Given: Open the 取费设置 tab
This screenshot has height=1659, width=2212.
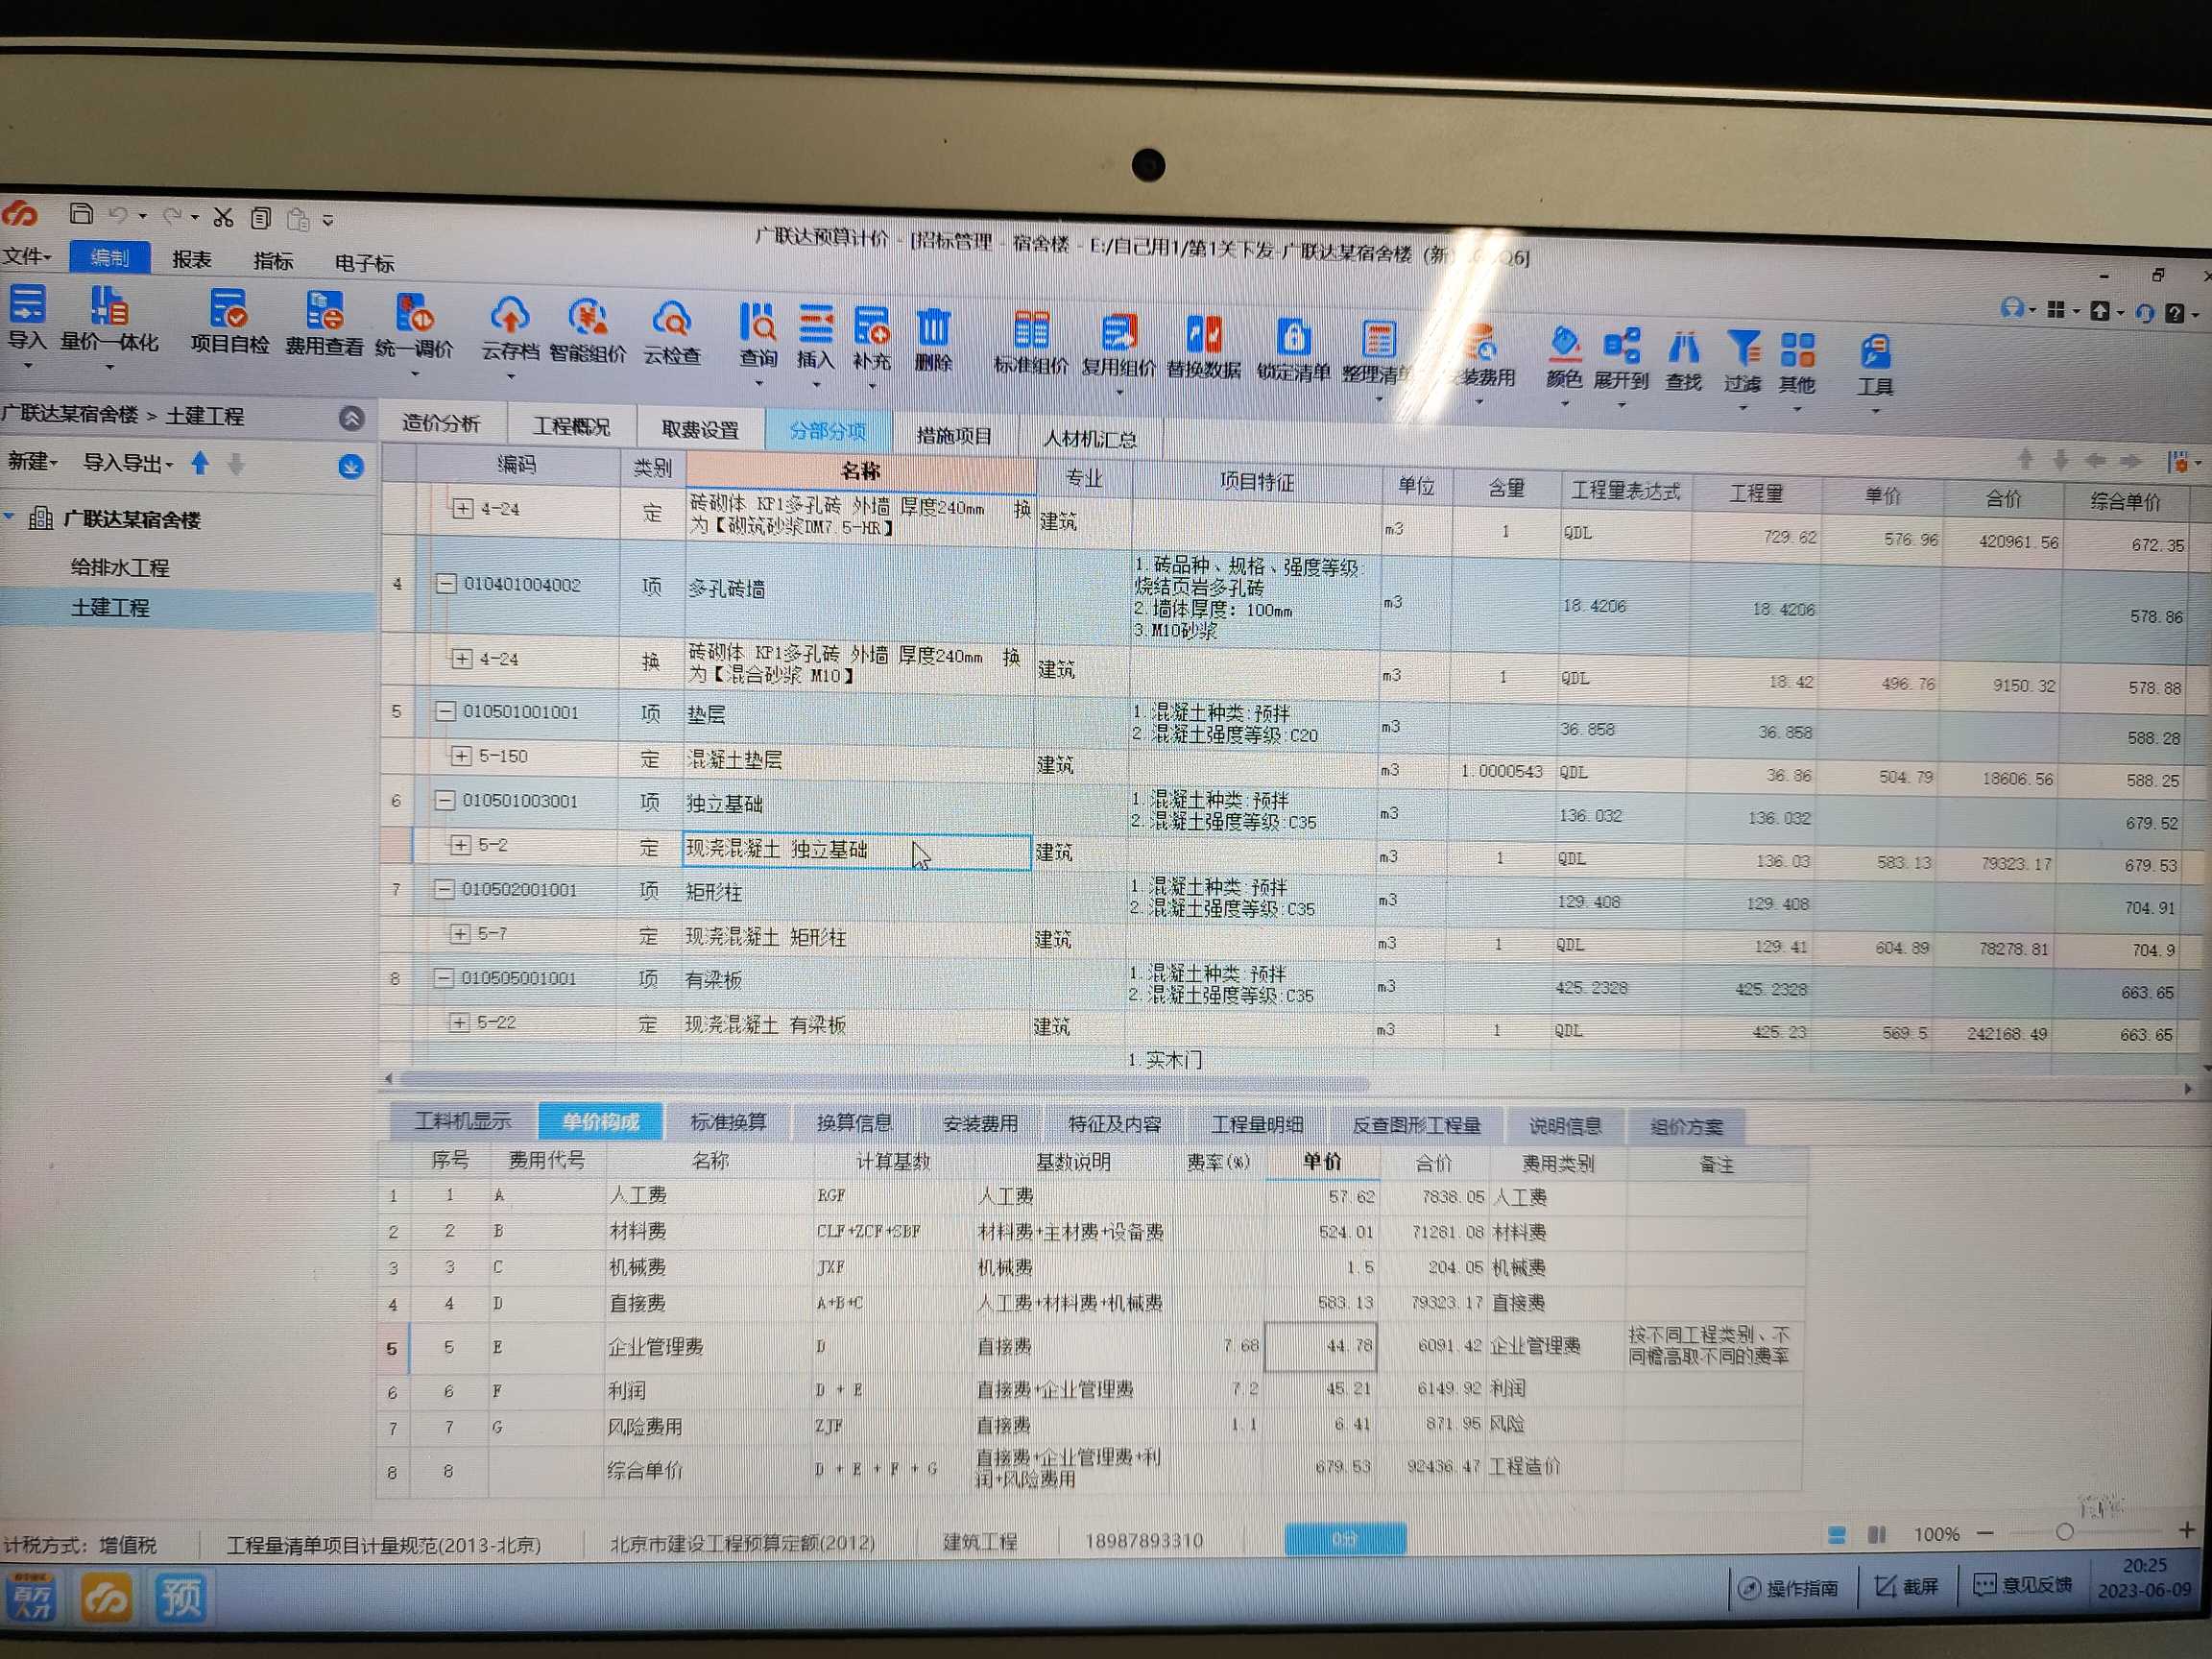Looking at the screenshot, I should [700, 430].
